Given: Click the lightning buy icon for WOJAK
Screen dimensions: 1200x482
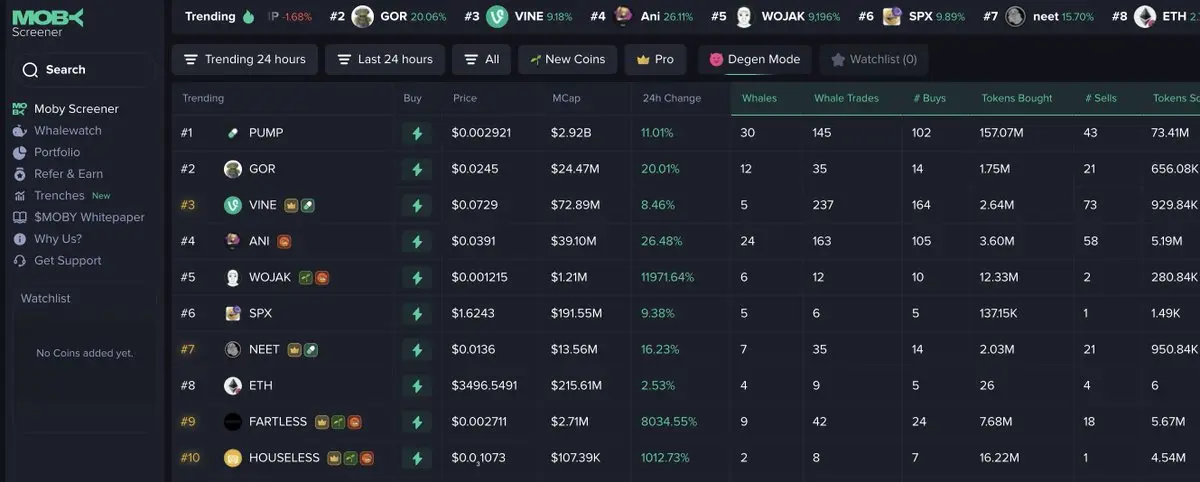Looking at the screenshot, I should (417, 277).
